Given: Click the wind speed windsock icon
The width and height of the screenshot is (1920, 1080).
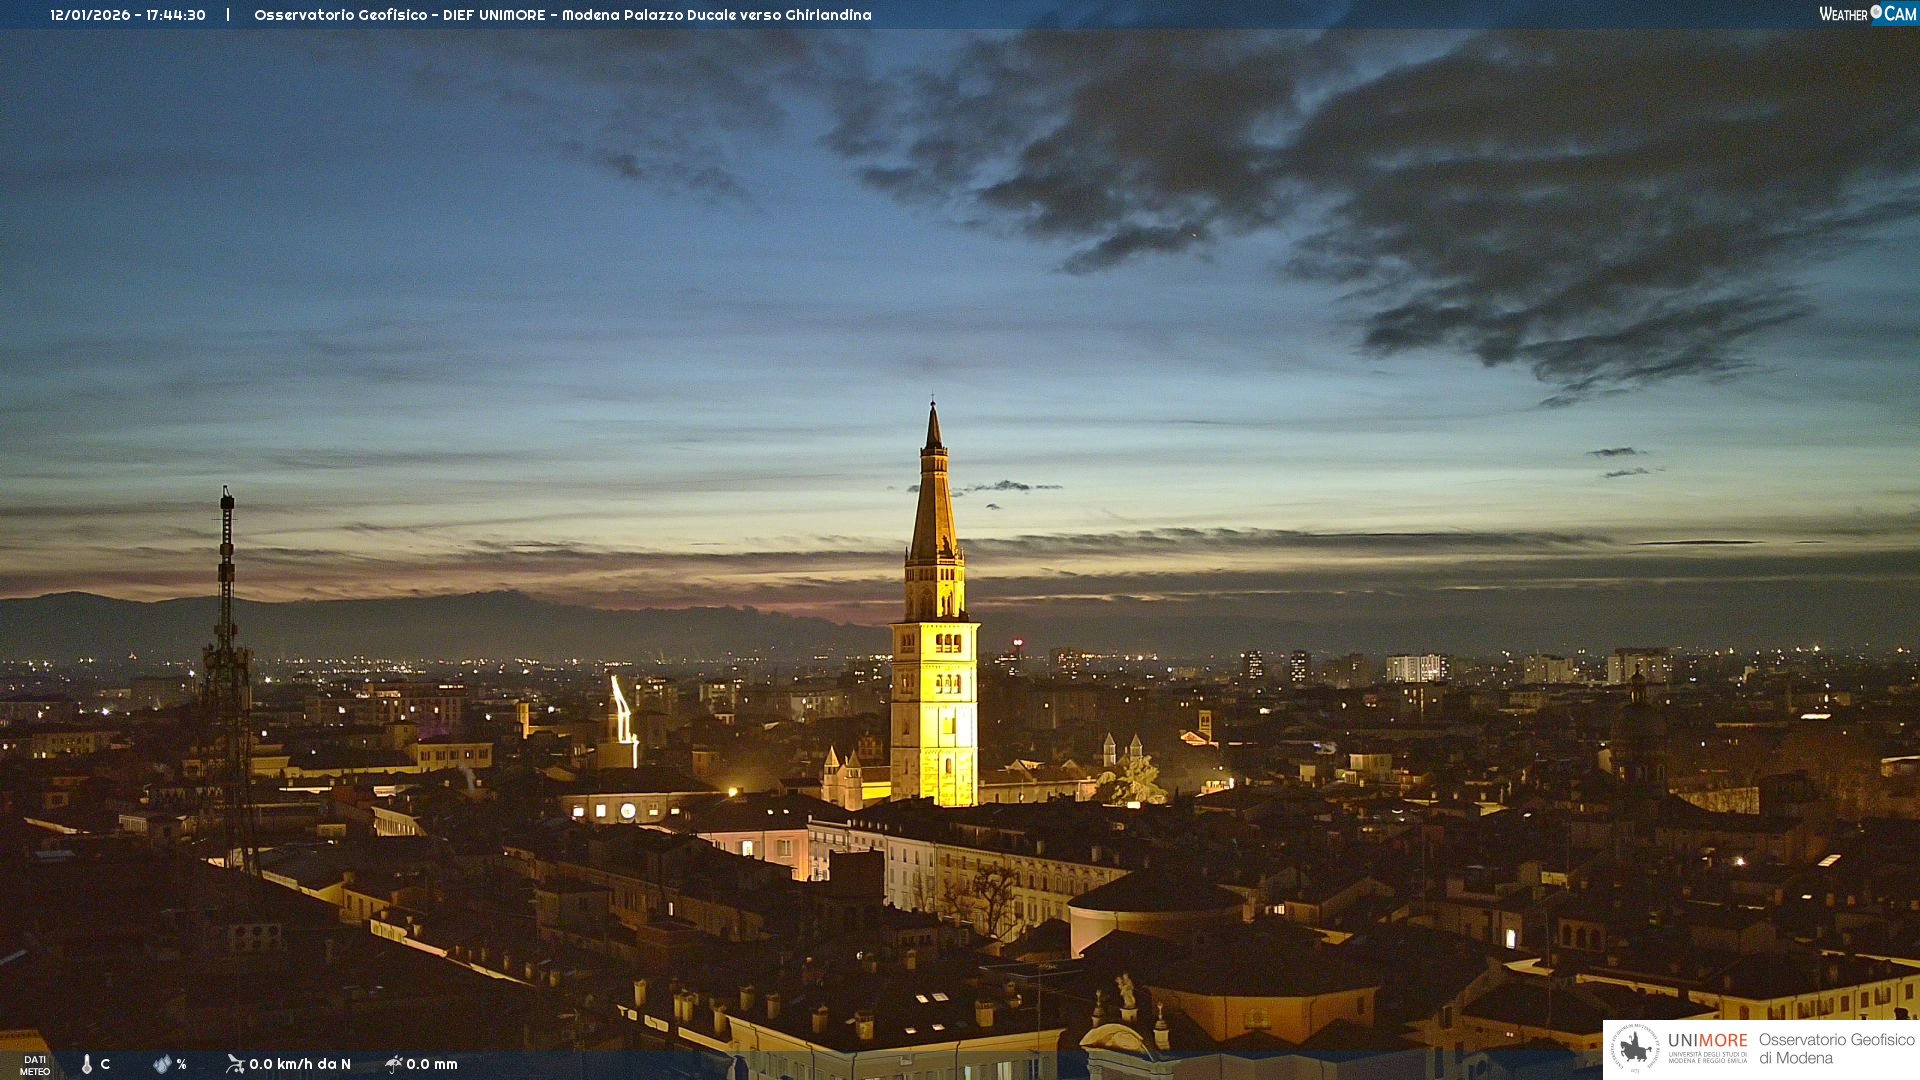Looking at the screenshot, I should [235, 1064].
